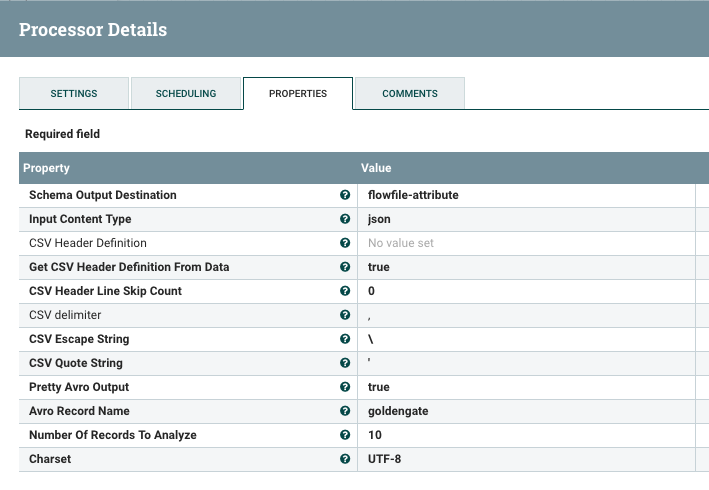Click help icon for CSV Header Definition
Image resolution: width=709 pixels, height=490 pixels.
(x=345, y=243)
